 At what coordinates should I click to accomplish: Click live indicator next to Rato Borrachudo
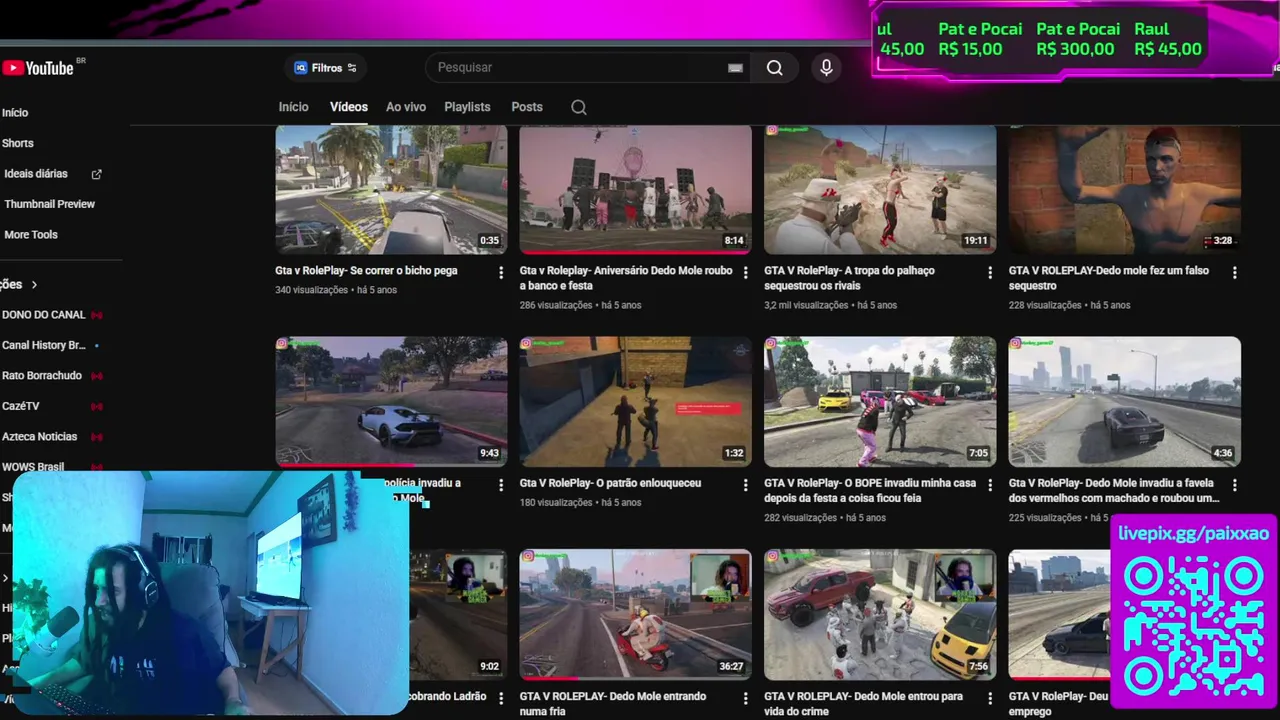coord(97,376)
